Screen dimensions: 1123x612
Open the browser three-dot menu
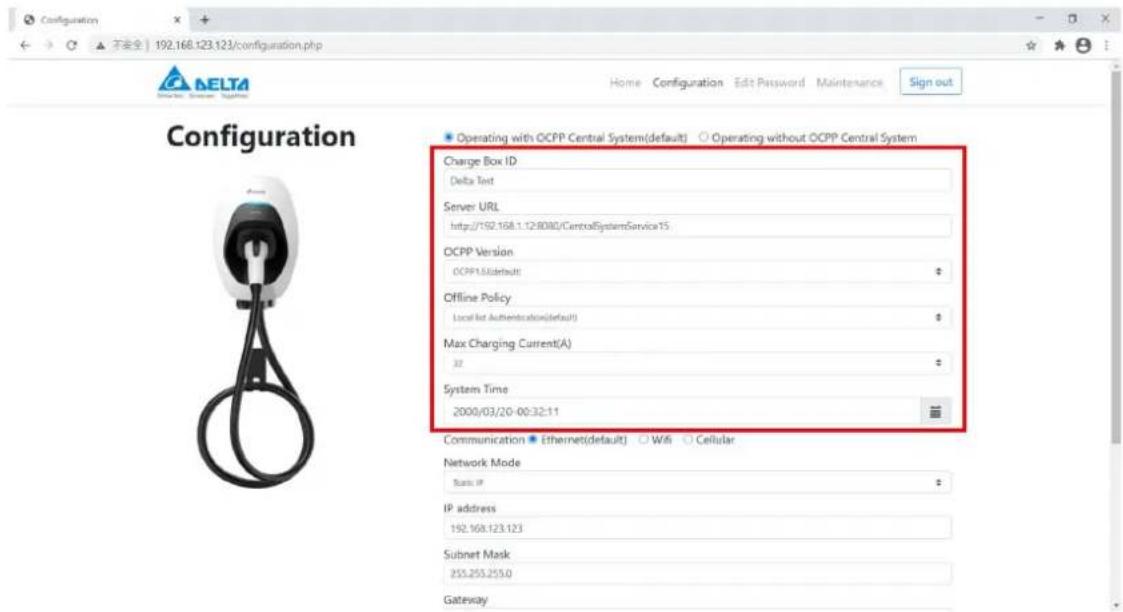click(x=1107, y=46)
